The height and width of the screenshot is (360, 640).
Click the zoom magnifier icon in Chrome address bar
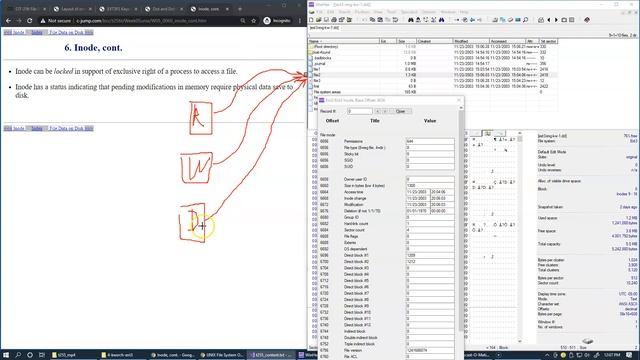point(243,20)
